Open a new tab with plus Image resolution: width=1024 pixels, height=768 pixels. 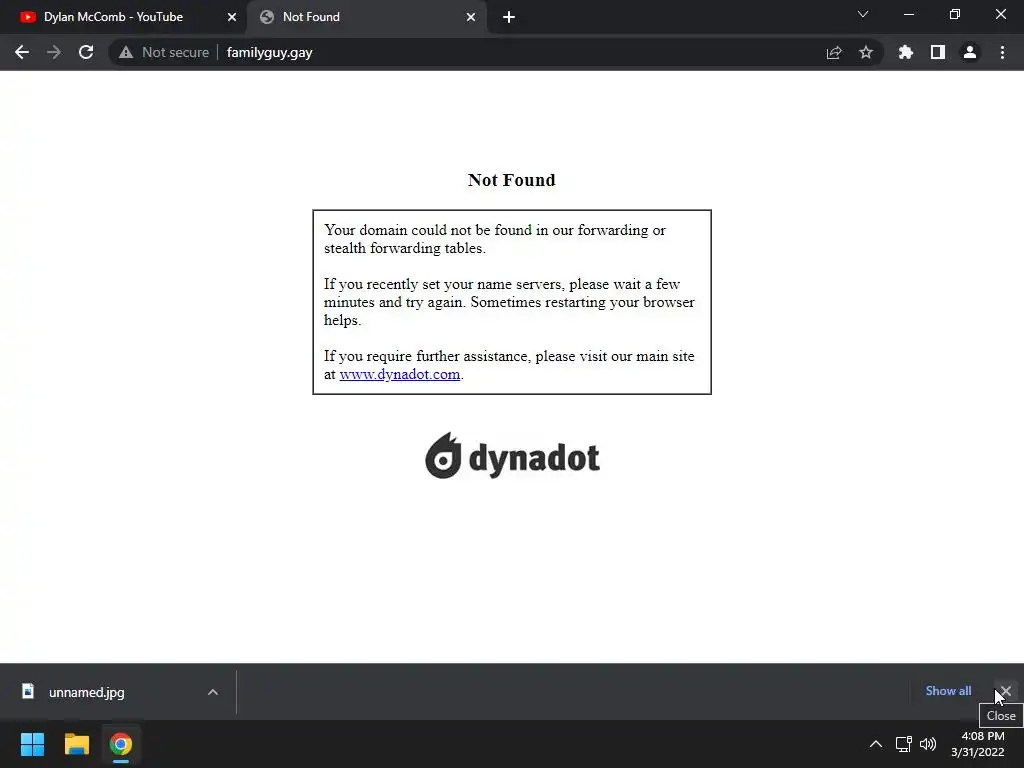click(509, 18)
